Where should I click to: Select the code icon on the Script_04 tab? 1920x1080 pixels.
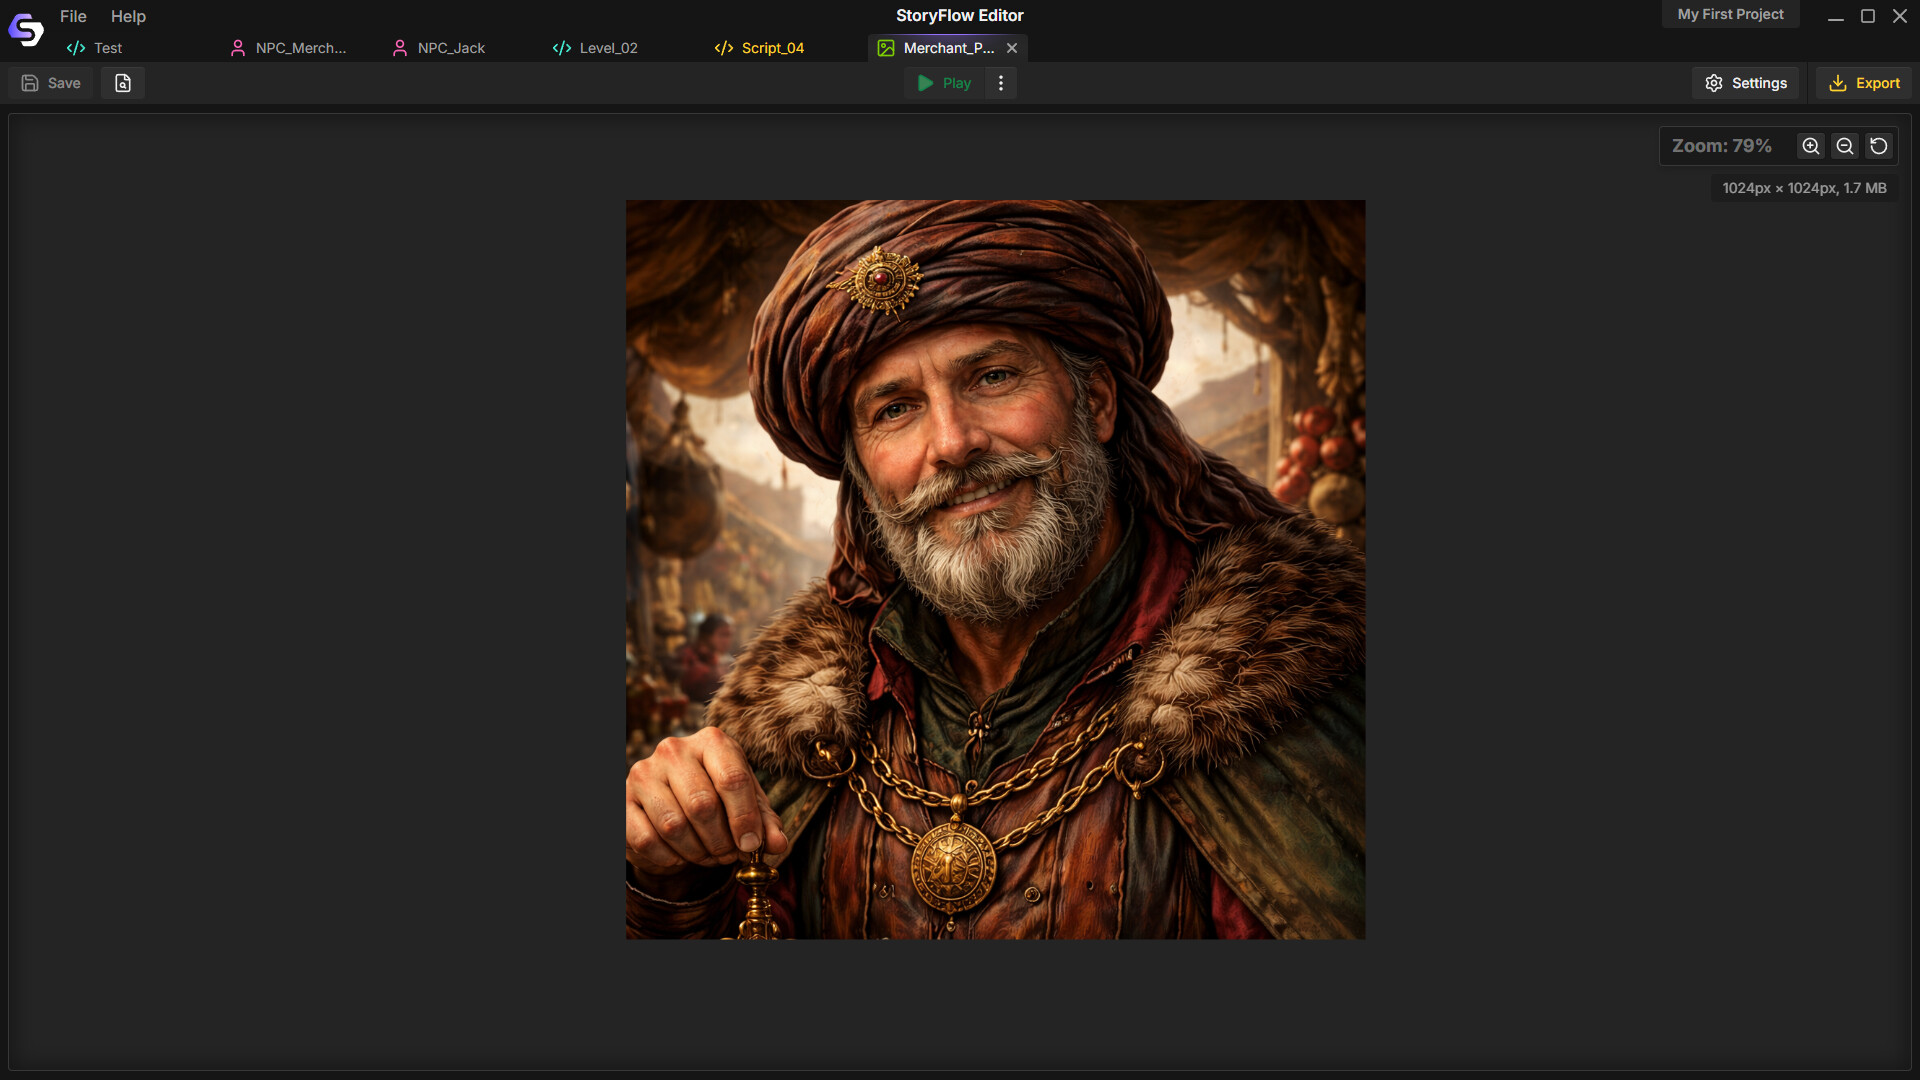(x=723, y=47)
